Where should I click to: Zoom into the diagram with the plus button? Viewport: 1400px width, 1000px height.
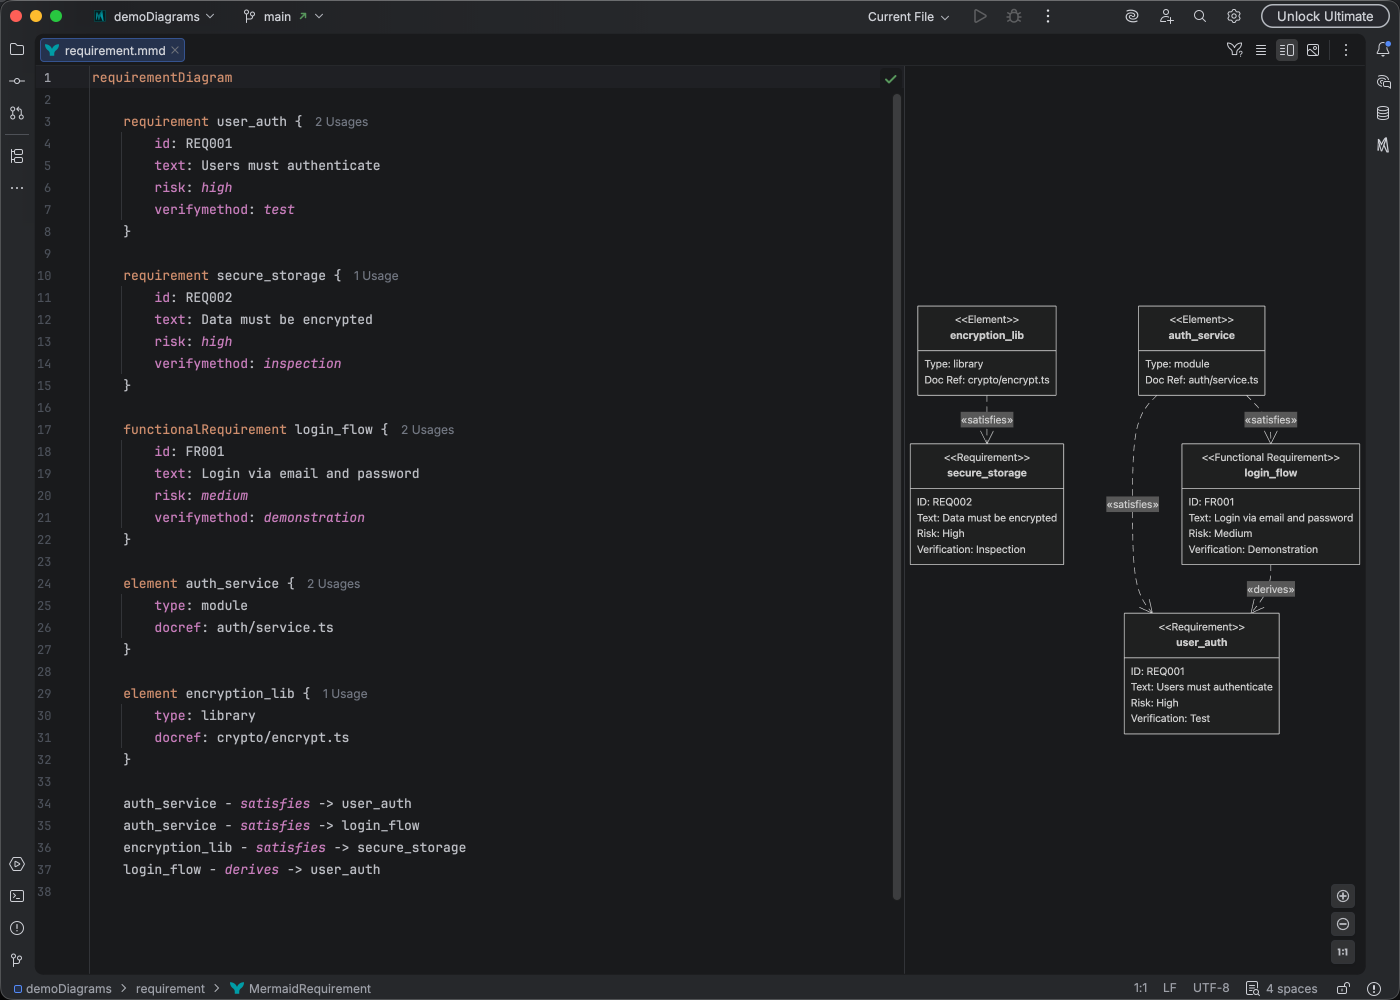point(1343,896)
